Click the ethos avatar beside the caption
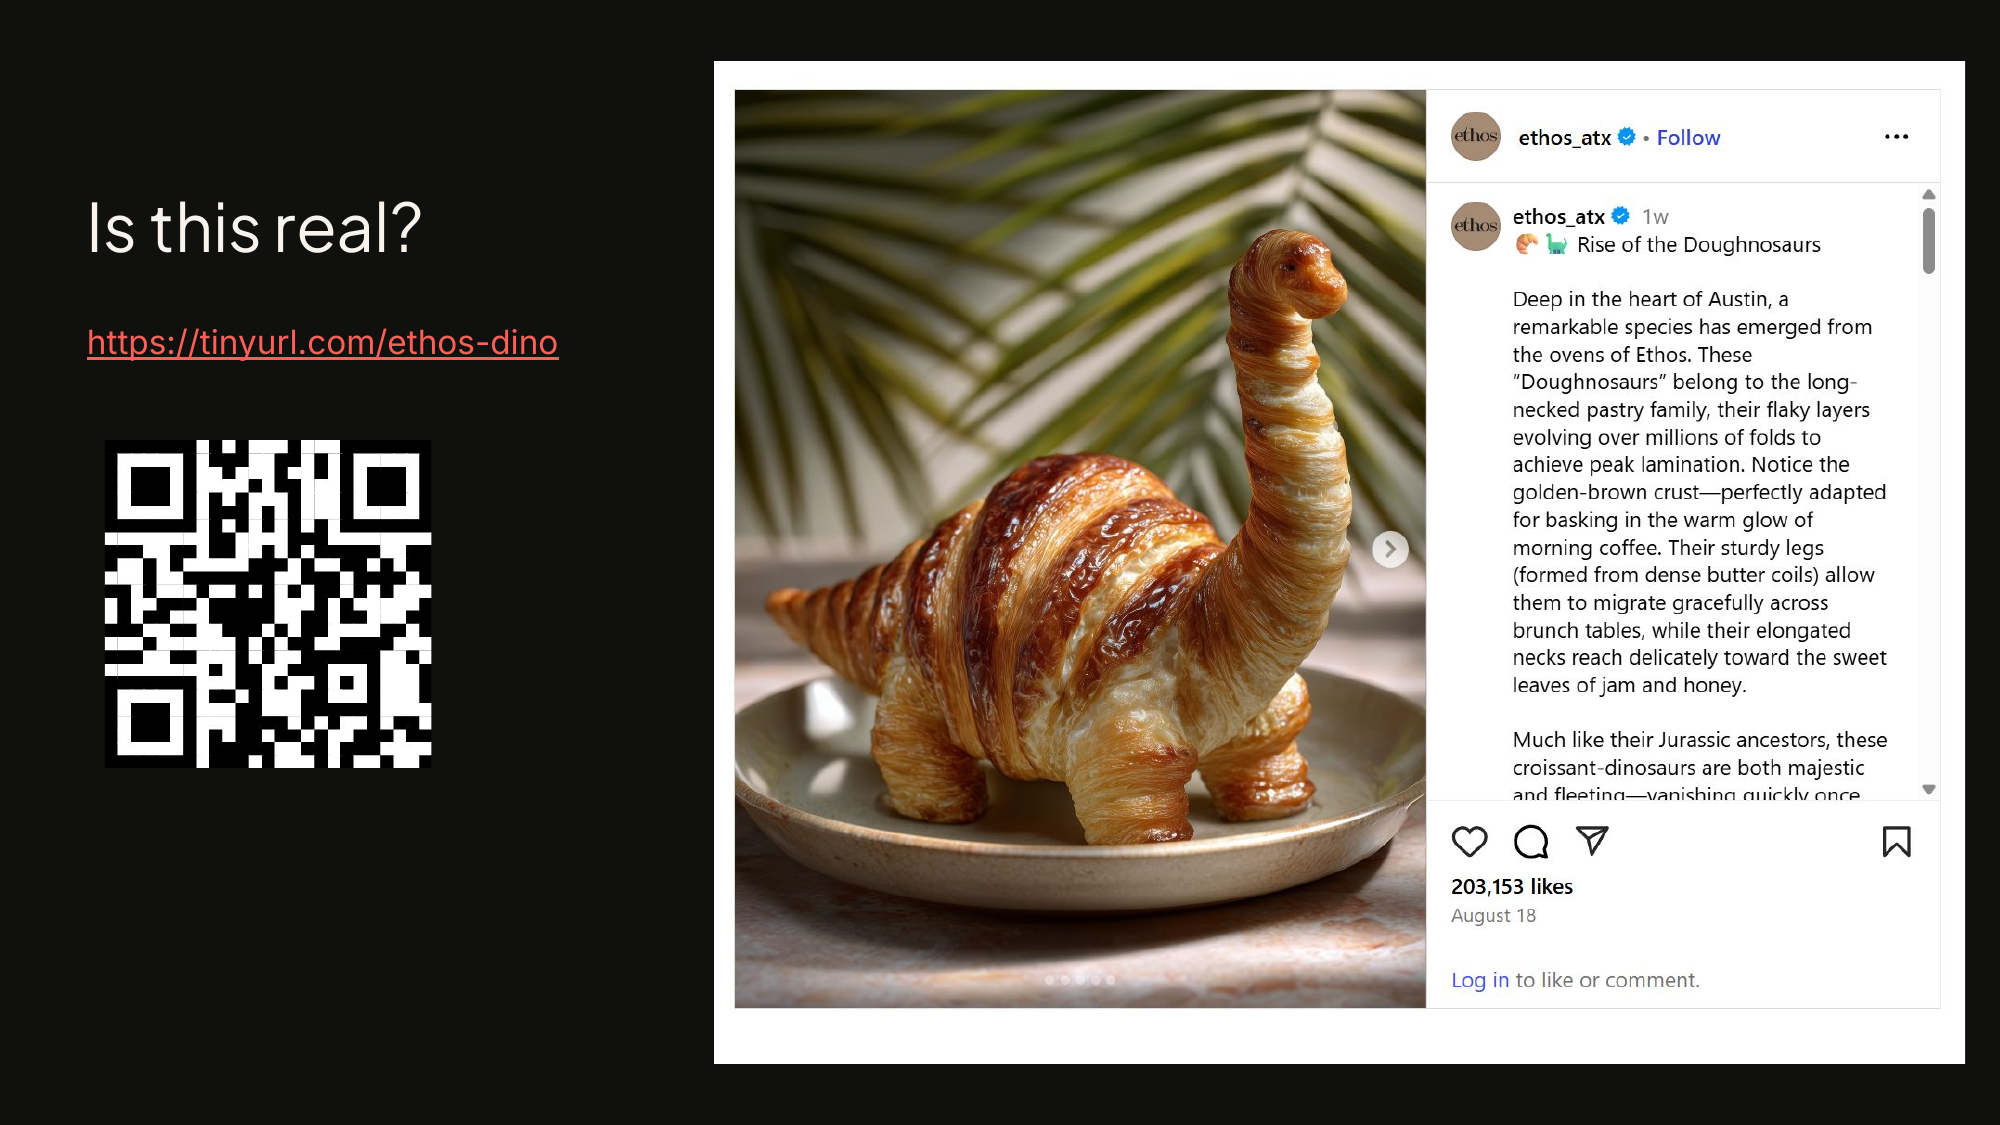The width and height of the screenshot is (2000, 1125). pos(1476,226)
